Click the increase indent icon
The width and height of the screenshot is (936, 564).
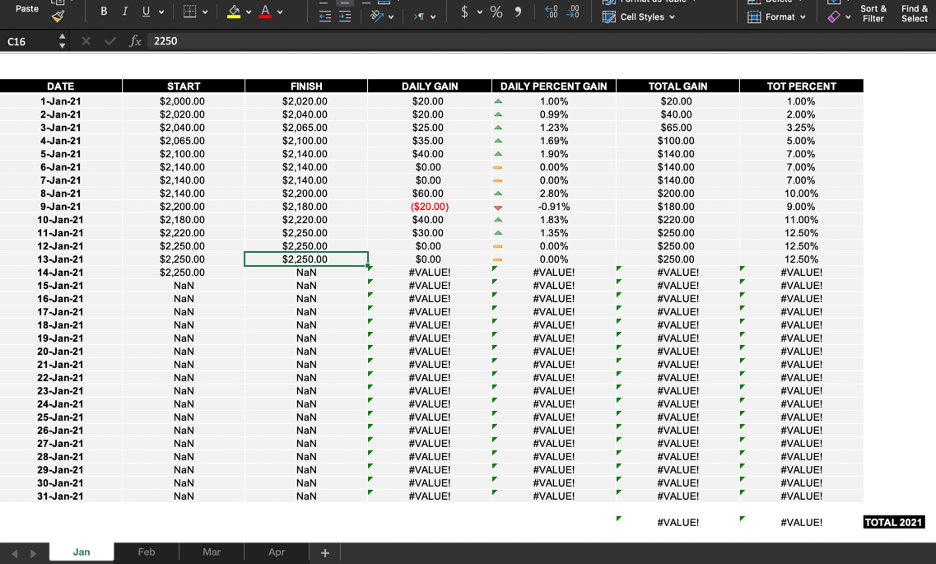[x=345, y=17]
